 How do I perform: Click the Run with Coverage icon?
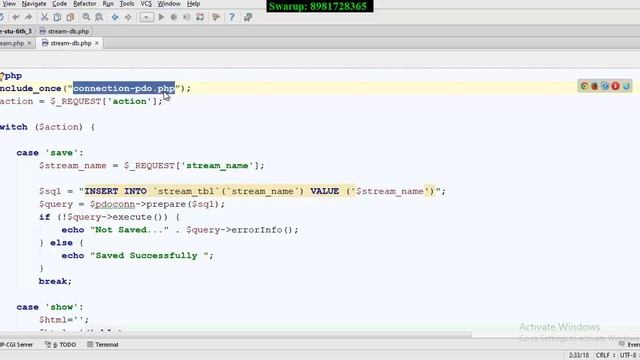(x=187, y=17)
